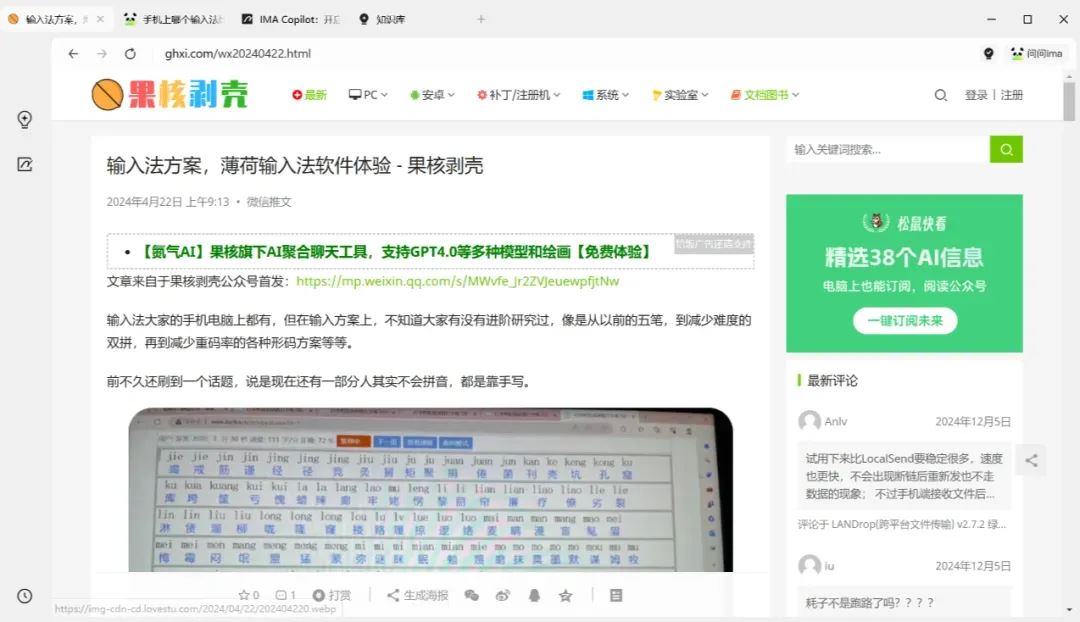Select the 生成海报 poster generation icon
Image resolution: width=1080 pixels, height=622 pixels.
[418, 595]
